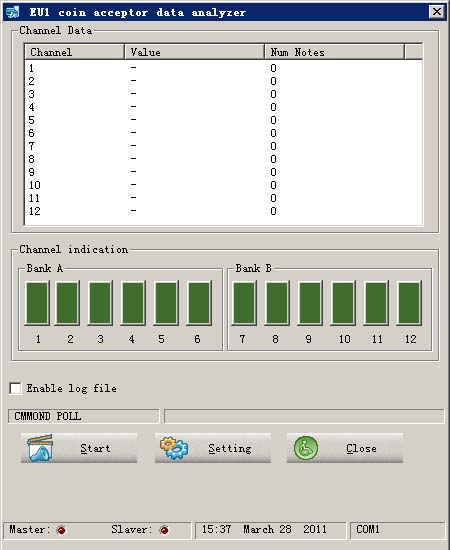450x550 pixels.
Task: Click the Master red status LED
Action: [61, 530]
